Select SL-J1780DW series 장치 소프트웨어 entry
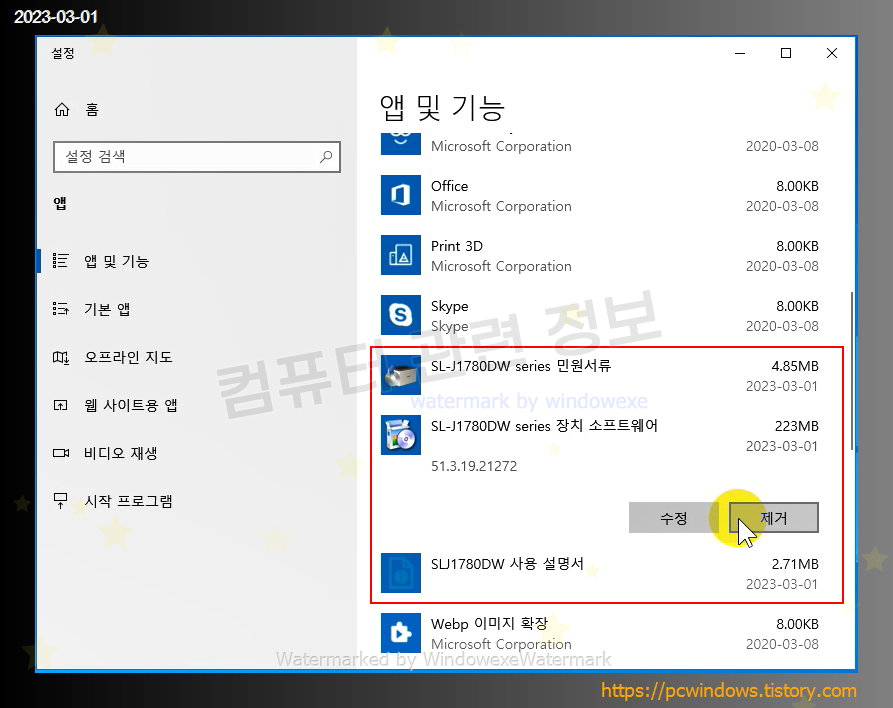 pos(544,426)
